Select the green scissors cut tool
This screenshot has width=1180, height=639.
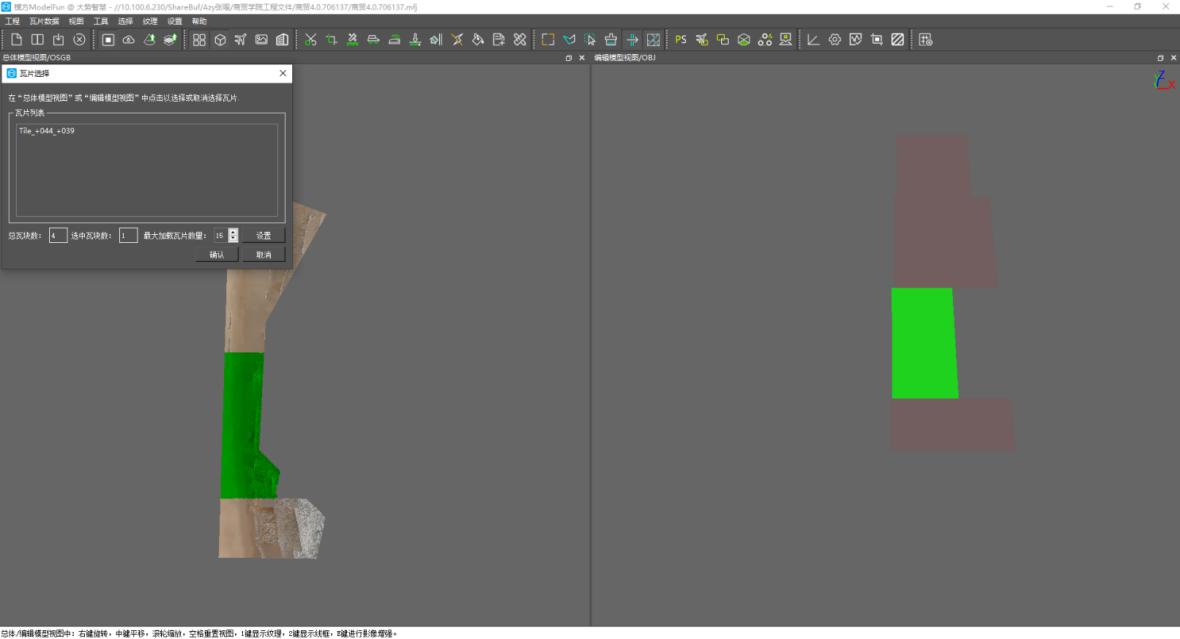tap(310, 39)
